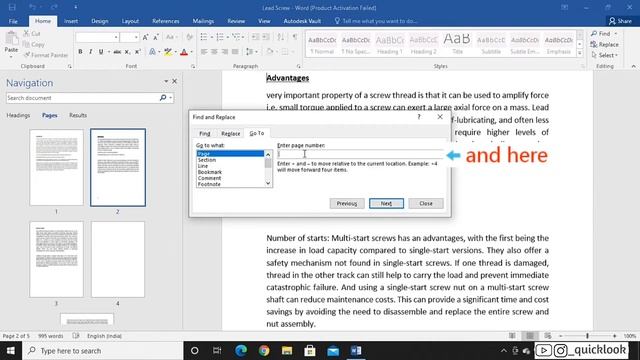Image resolution: width=640 pixels, height=360 pixels.
Task: Switch to the Design ribbon tab
Action: tap(100, 21)
